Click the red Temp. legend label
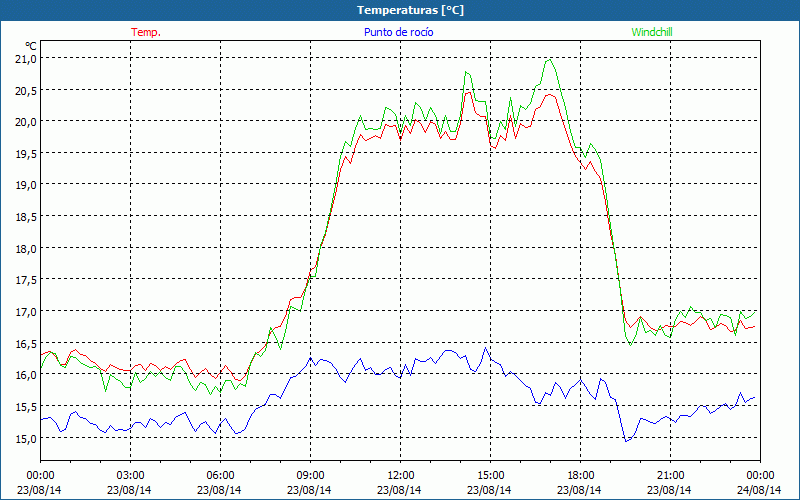The image size is (800, 500). [x=146, y=32]
